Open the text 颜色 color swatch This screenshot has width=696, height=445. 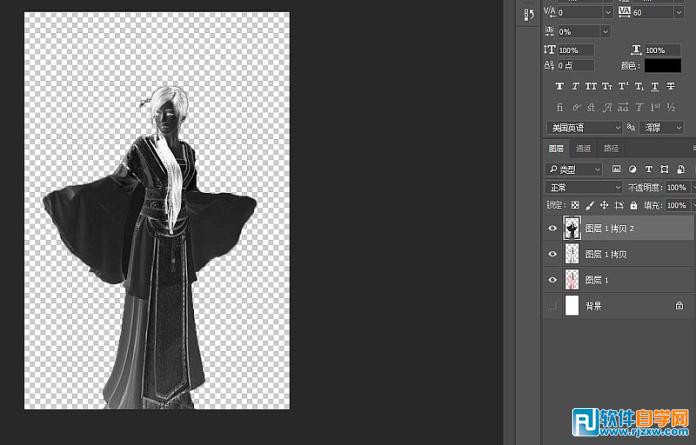point(662,65)
